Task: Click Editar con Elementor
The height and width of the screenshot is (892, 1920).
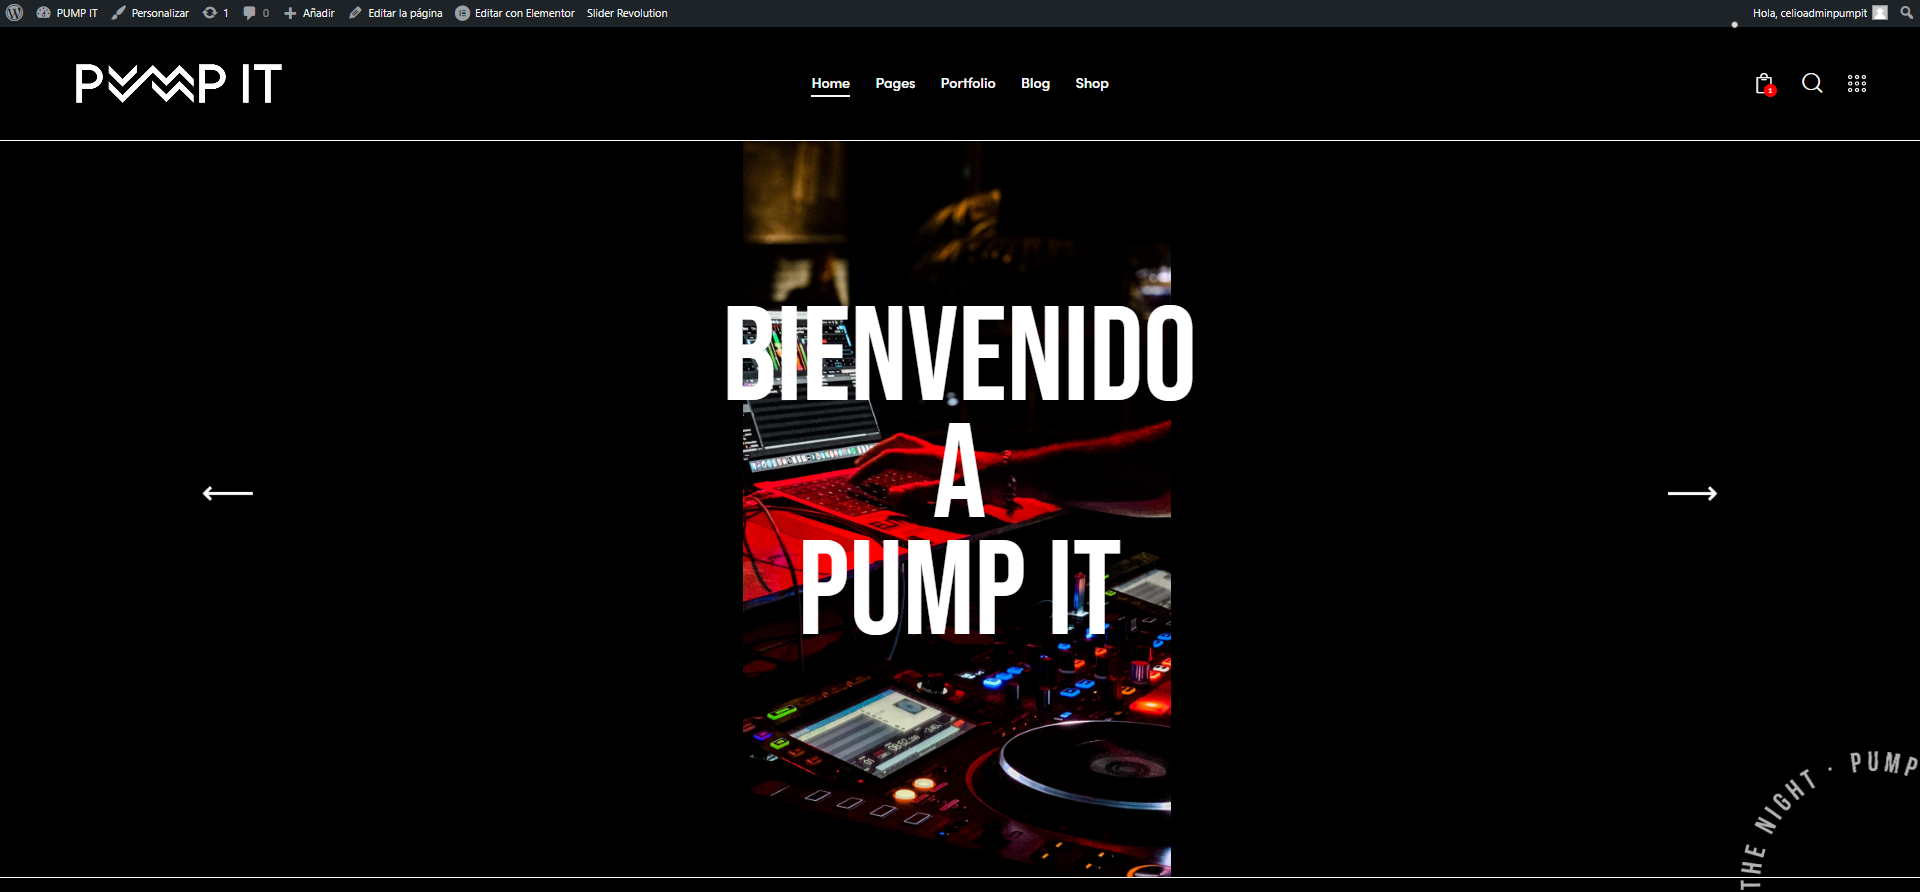Action: (515, 13)
